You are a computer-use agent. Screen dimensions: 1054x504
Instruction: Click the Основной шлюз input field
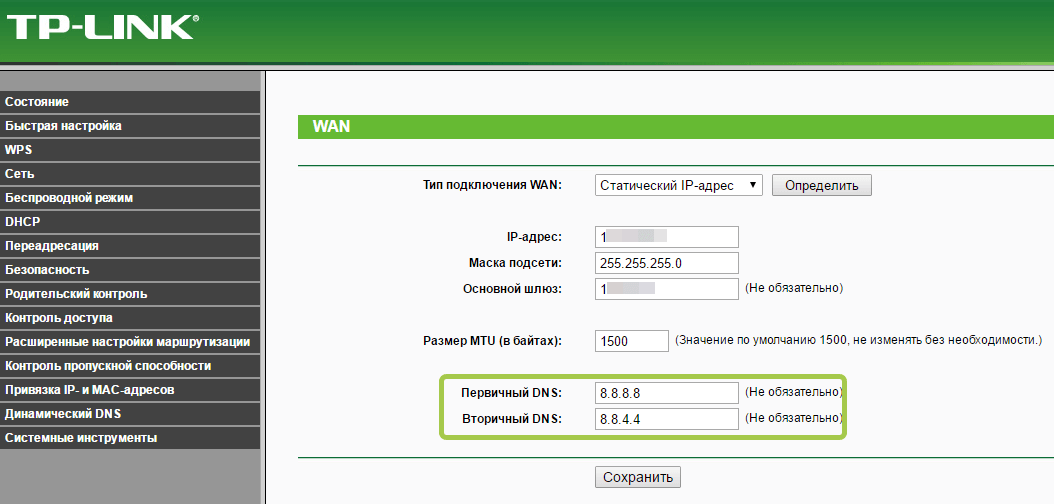(x=666, y=289)
